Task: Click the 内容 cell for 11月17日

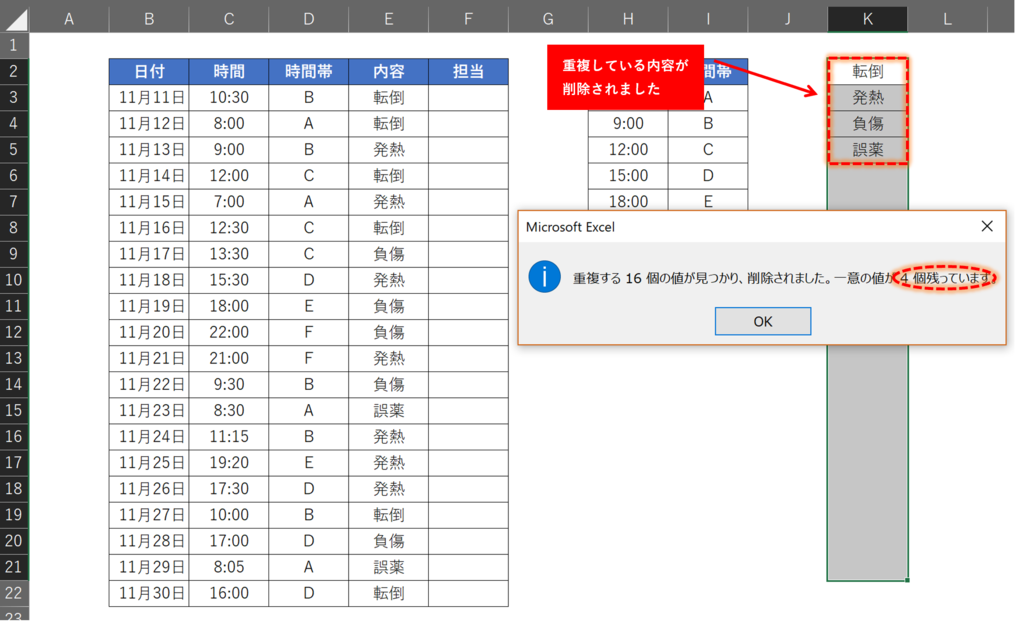Action: (x=389, y=255)
